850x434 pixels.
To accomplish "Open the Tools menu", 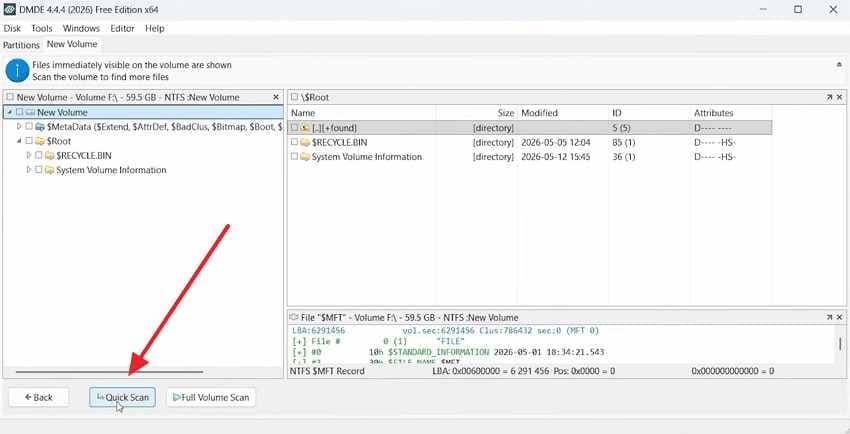I will pyautogui.click(x=42, y=29).
